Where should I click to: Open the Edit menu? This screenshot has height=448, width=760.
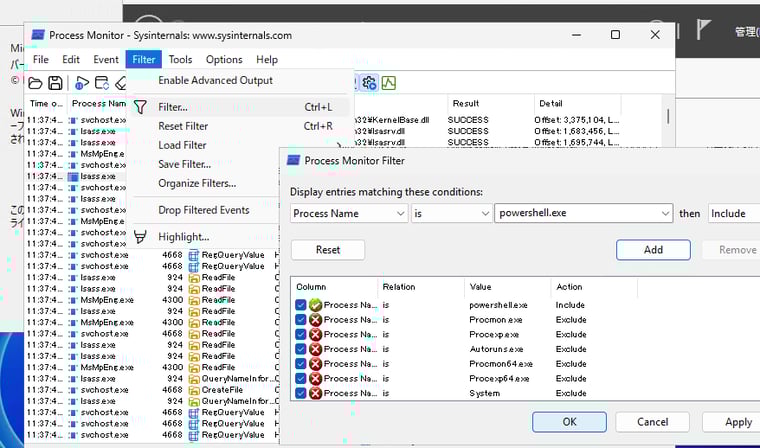[71, 60]
